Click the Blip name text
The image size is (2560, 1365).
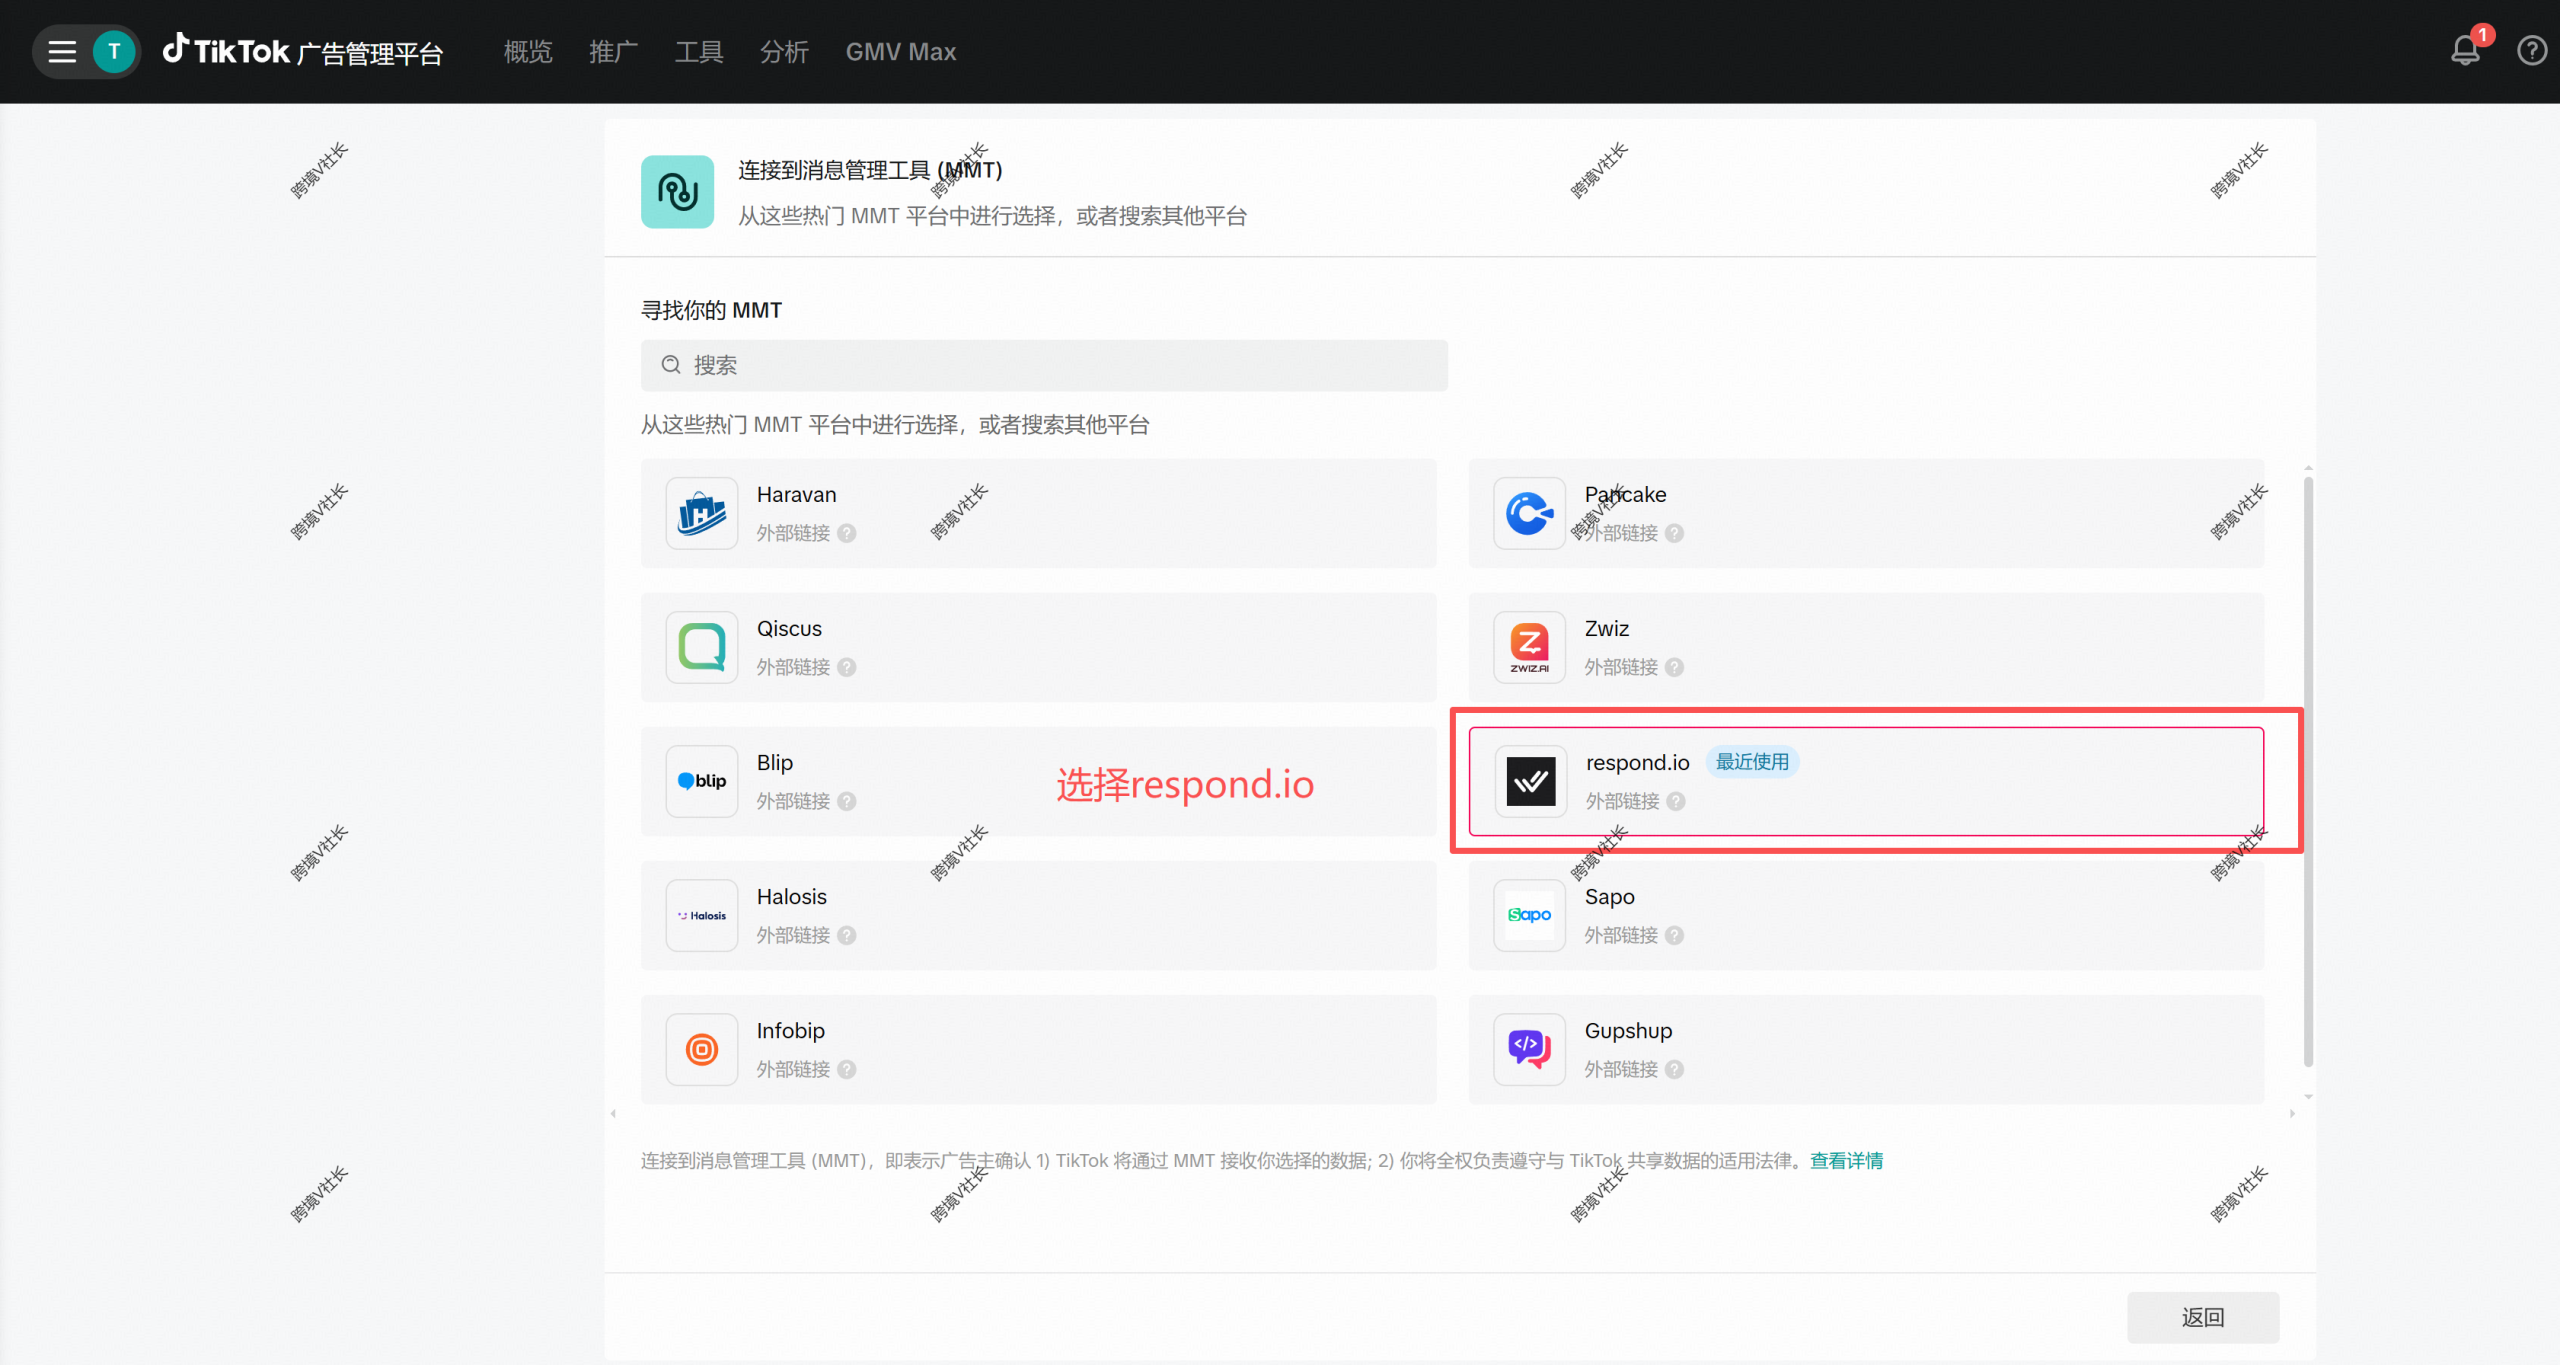click(x=775, y=763)
